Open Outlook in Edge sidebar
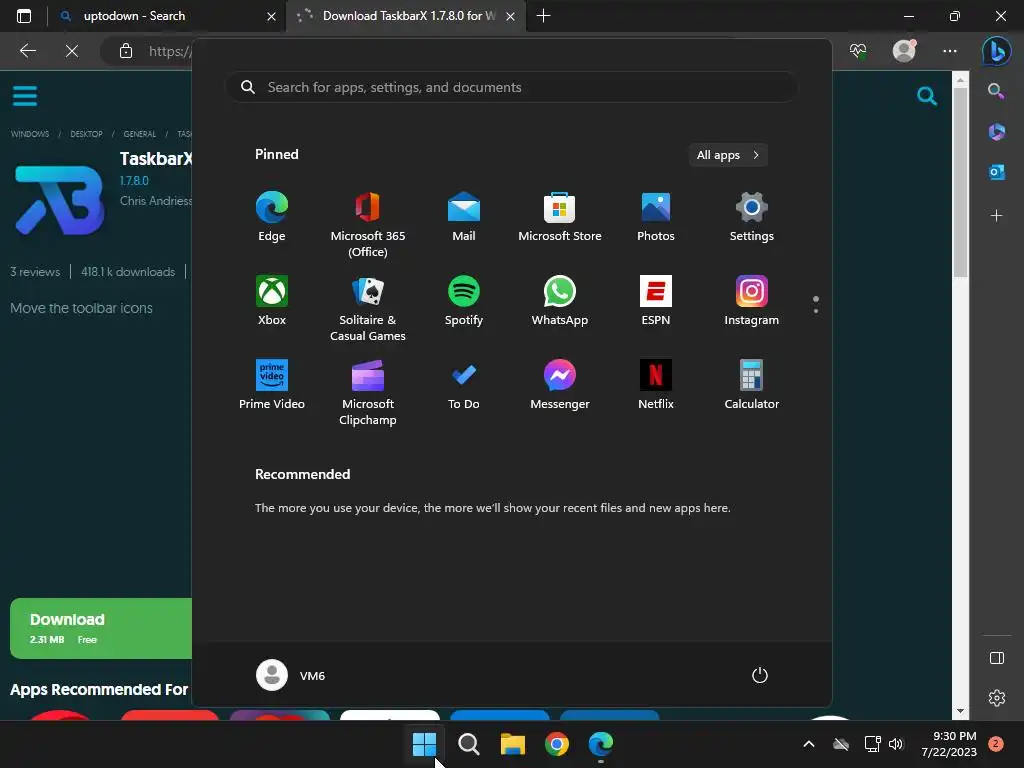Screen dimensions: 1024x768 (x=997, y=172)
